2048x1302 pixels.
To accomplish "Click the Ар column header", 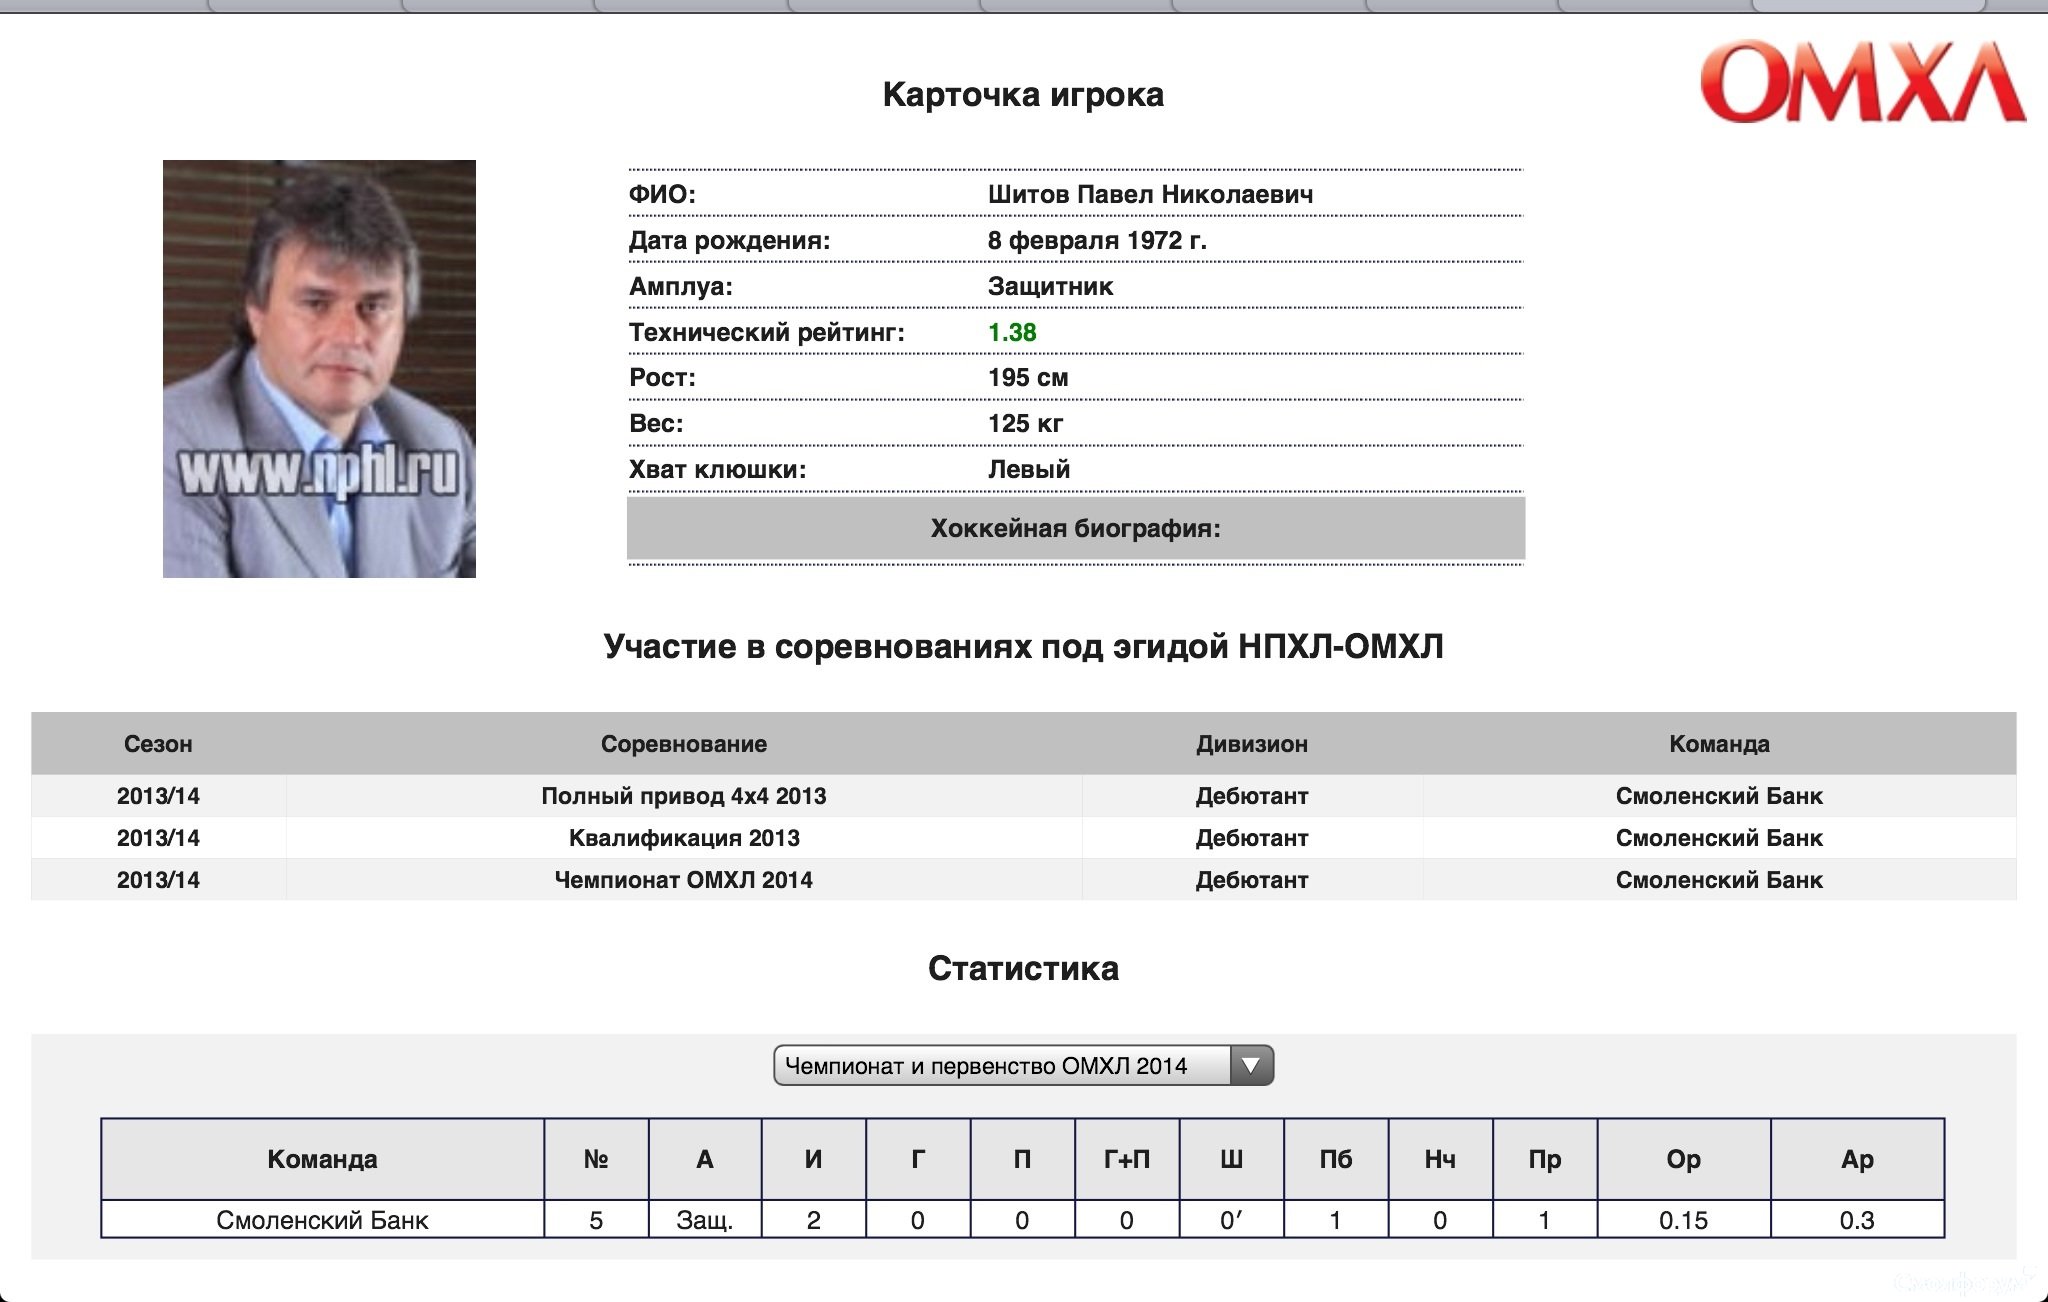I will pos(1858,1159).
